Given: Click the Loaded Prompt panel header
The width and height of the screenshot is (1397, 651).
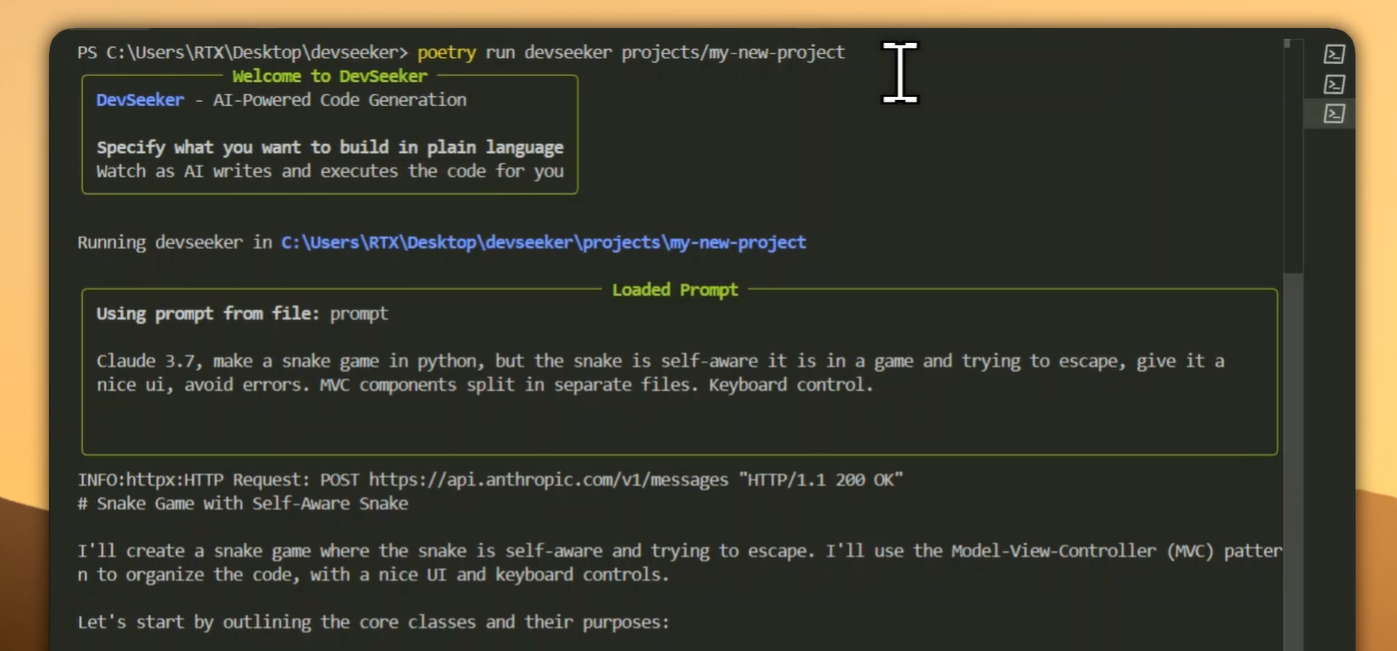Looking at the screenshot, I should 674,289.
